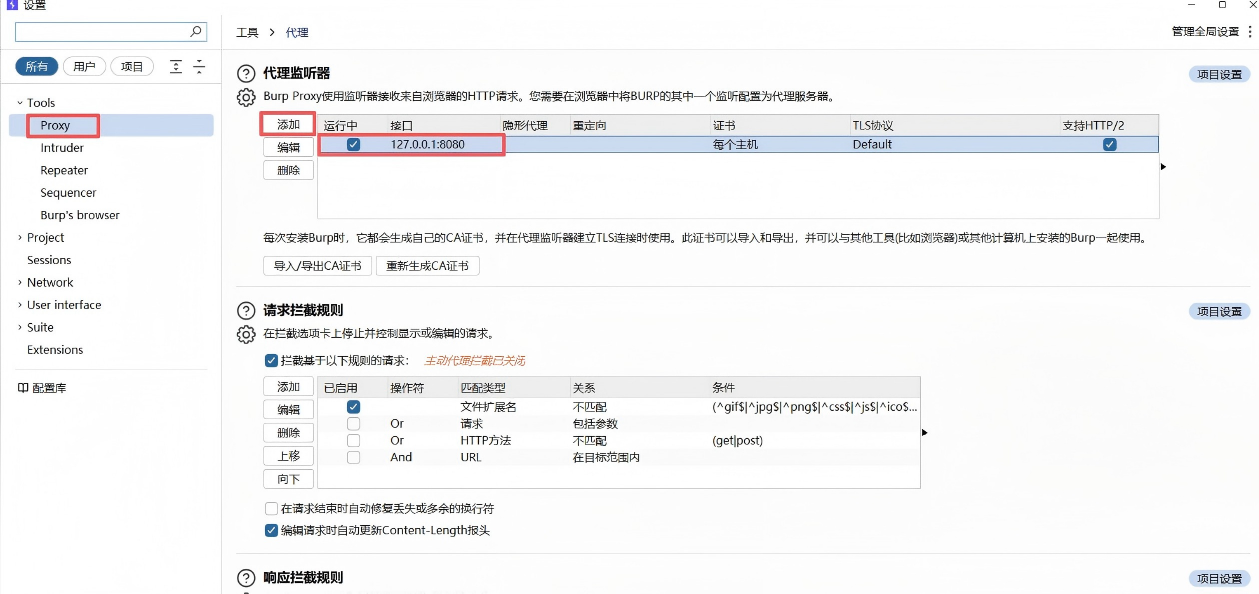
Task: Disable the 文件扩展名 rule checkbox
Action: click(353, 407)
